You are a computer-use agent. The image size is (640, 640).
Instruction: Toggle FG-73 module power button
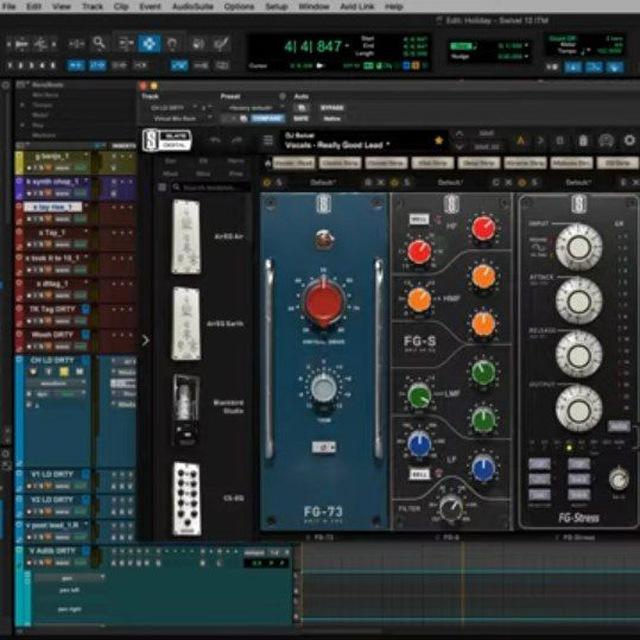point(267,182)
